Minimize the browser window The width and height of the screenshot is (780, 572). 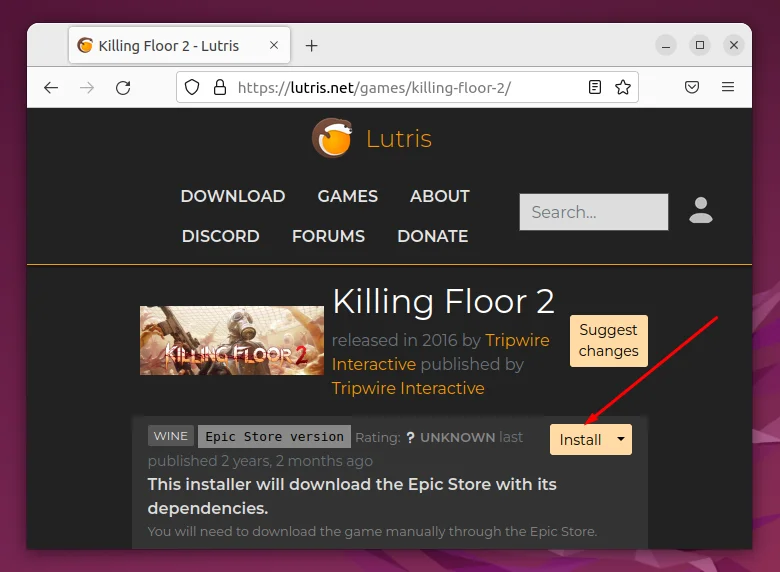[x=666, y=46]
